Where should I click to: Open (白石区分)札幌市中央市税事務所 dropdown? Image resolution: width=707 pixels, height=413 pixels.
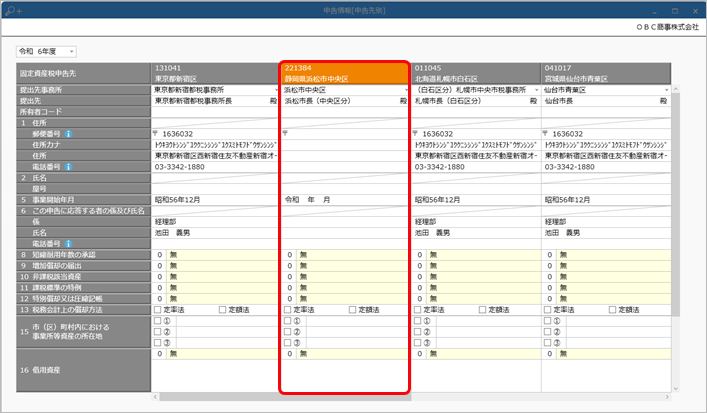pos(537,90)
